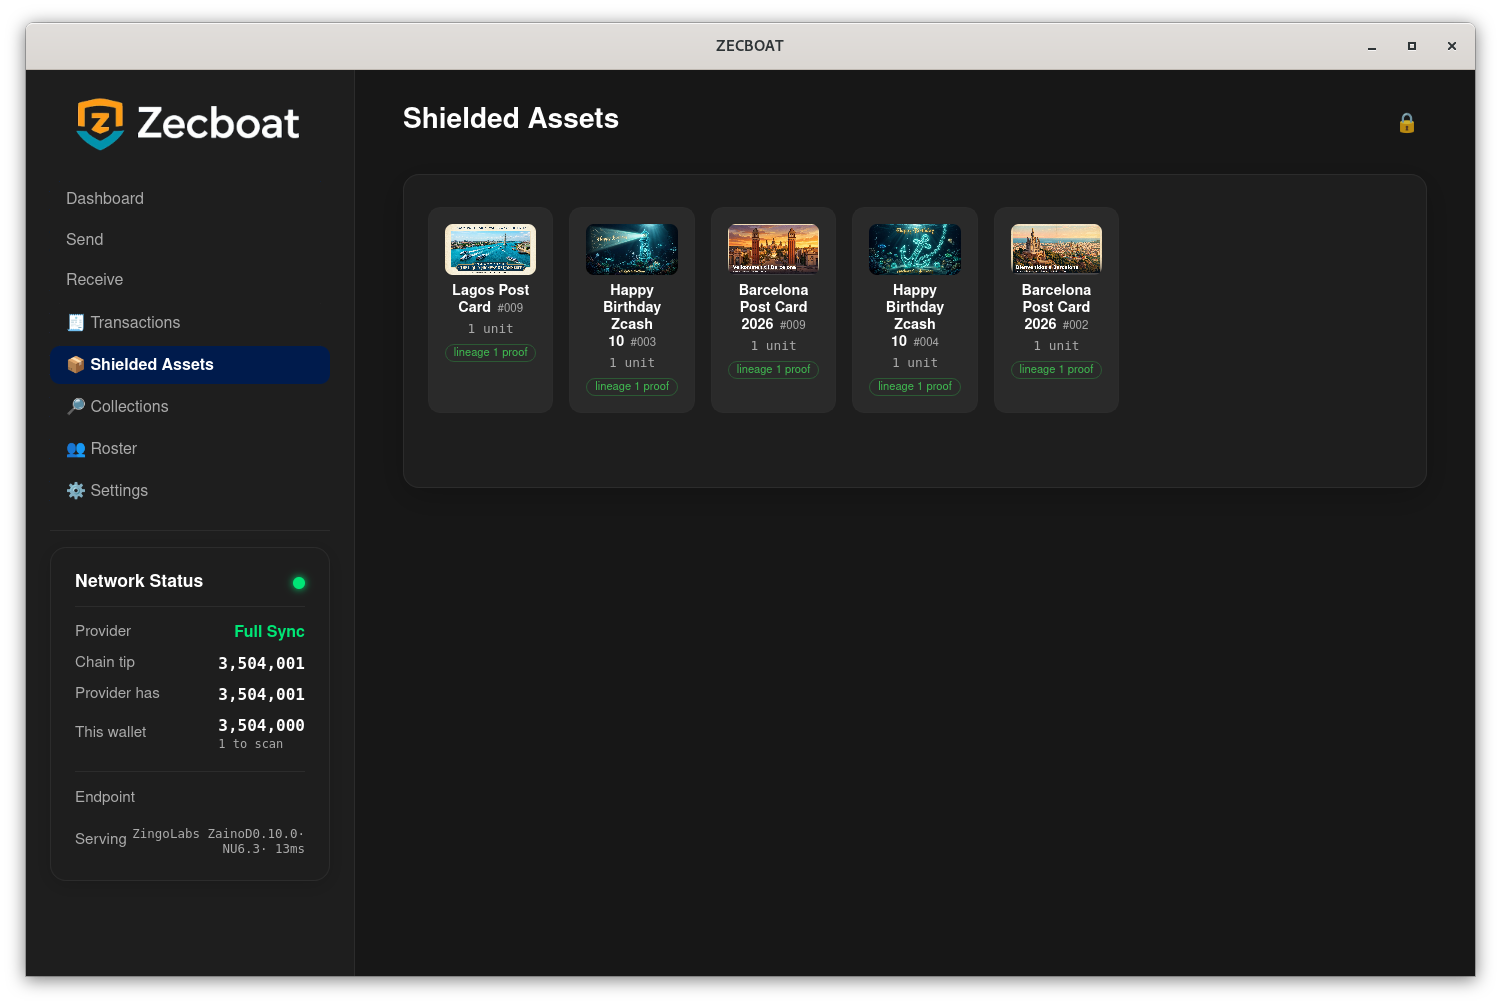This screenshot has height=1005, width=1501.
Task: Open the Lagos Post Card thumbnail image
Action: click(x=490, y=249)
